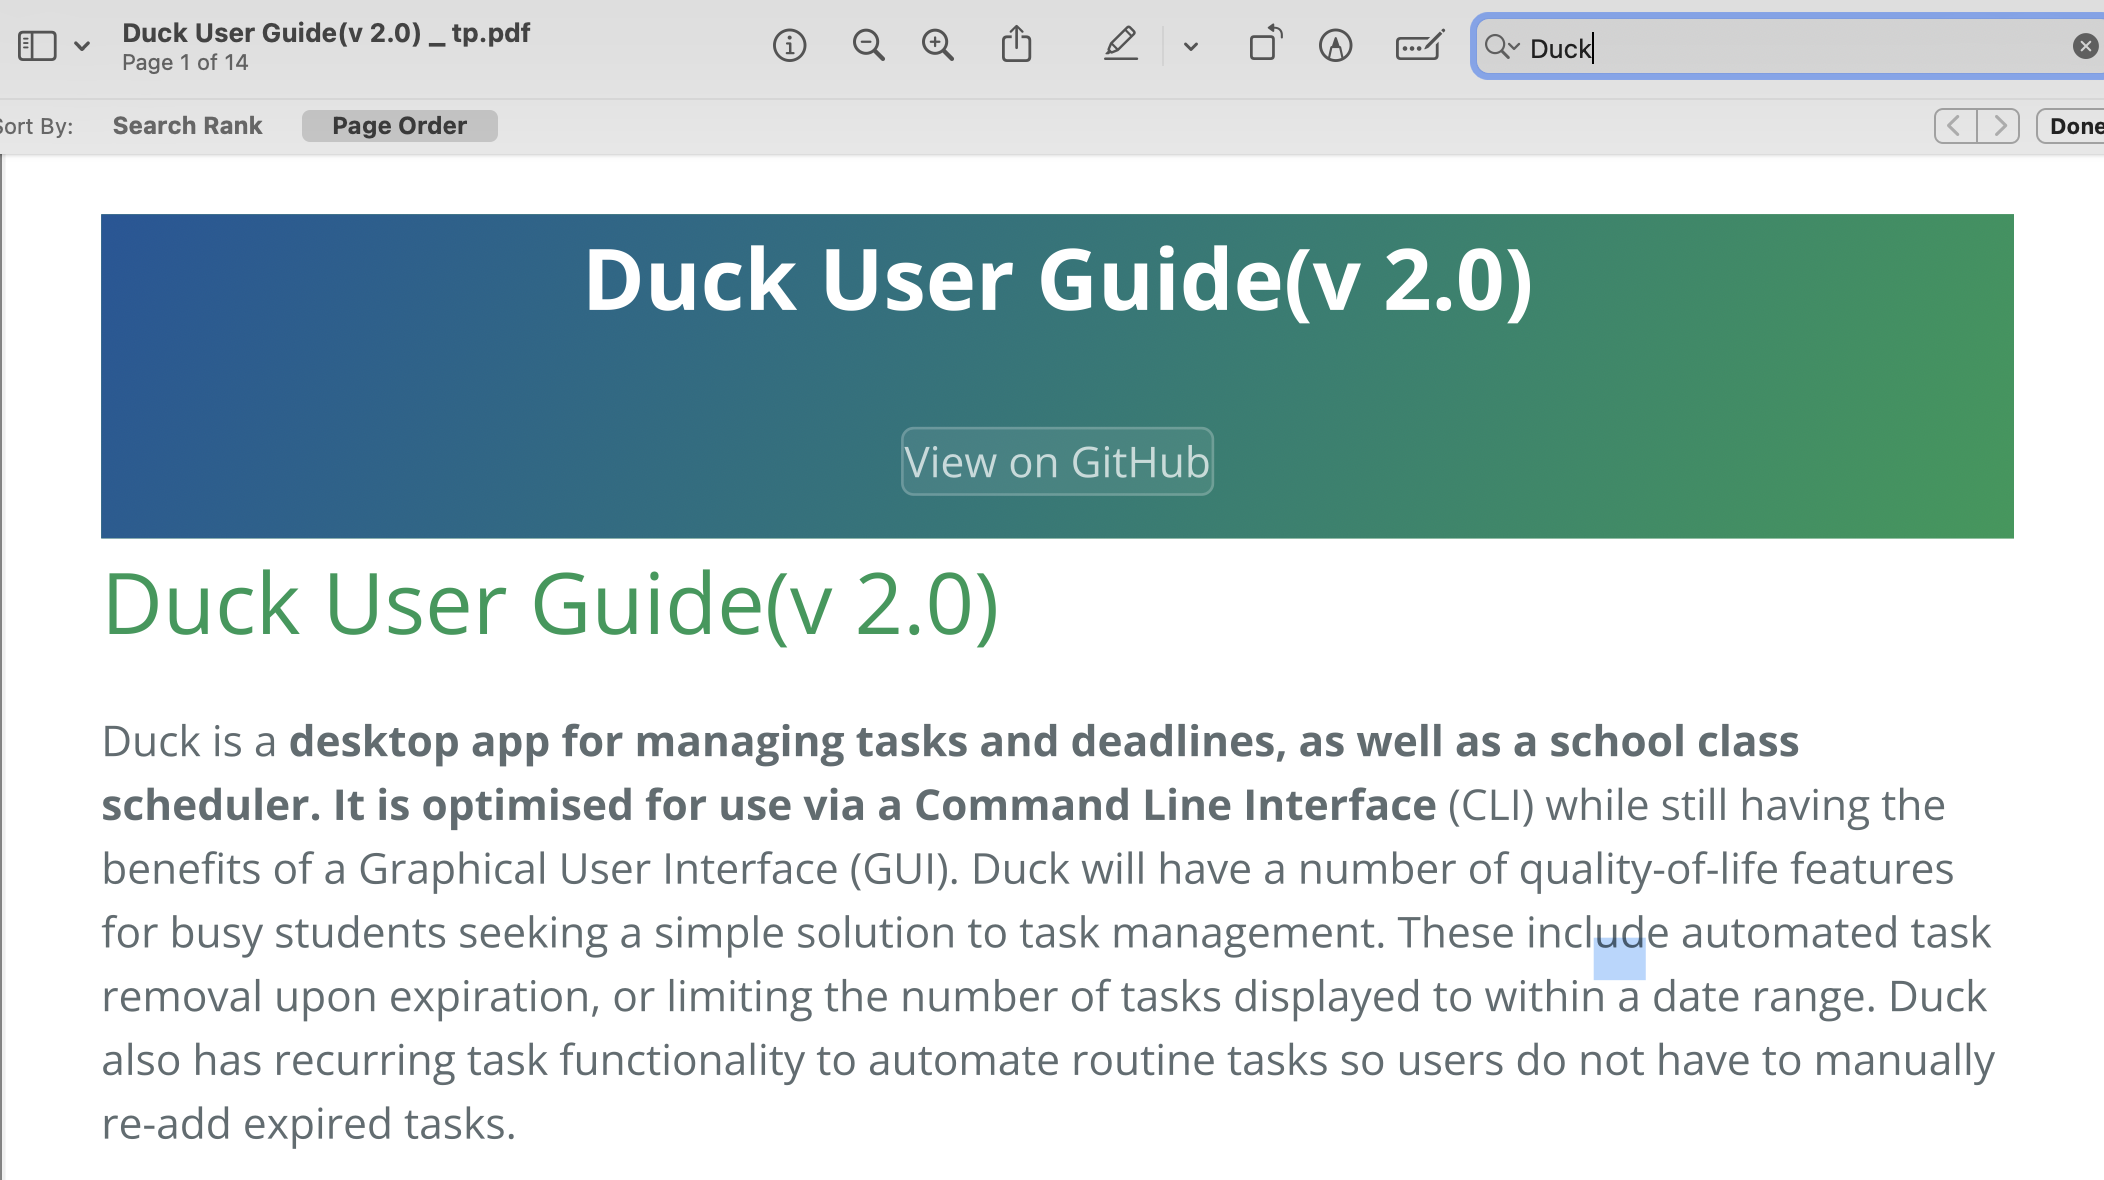Screen dimensions: 2104x1180
Task: Click inside the search field
Action: (1800, 47)
